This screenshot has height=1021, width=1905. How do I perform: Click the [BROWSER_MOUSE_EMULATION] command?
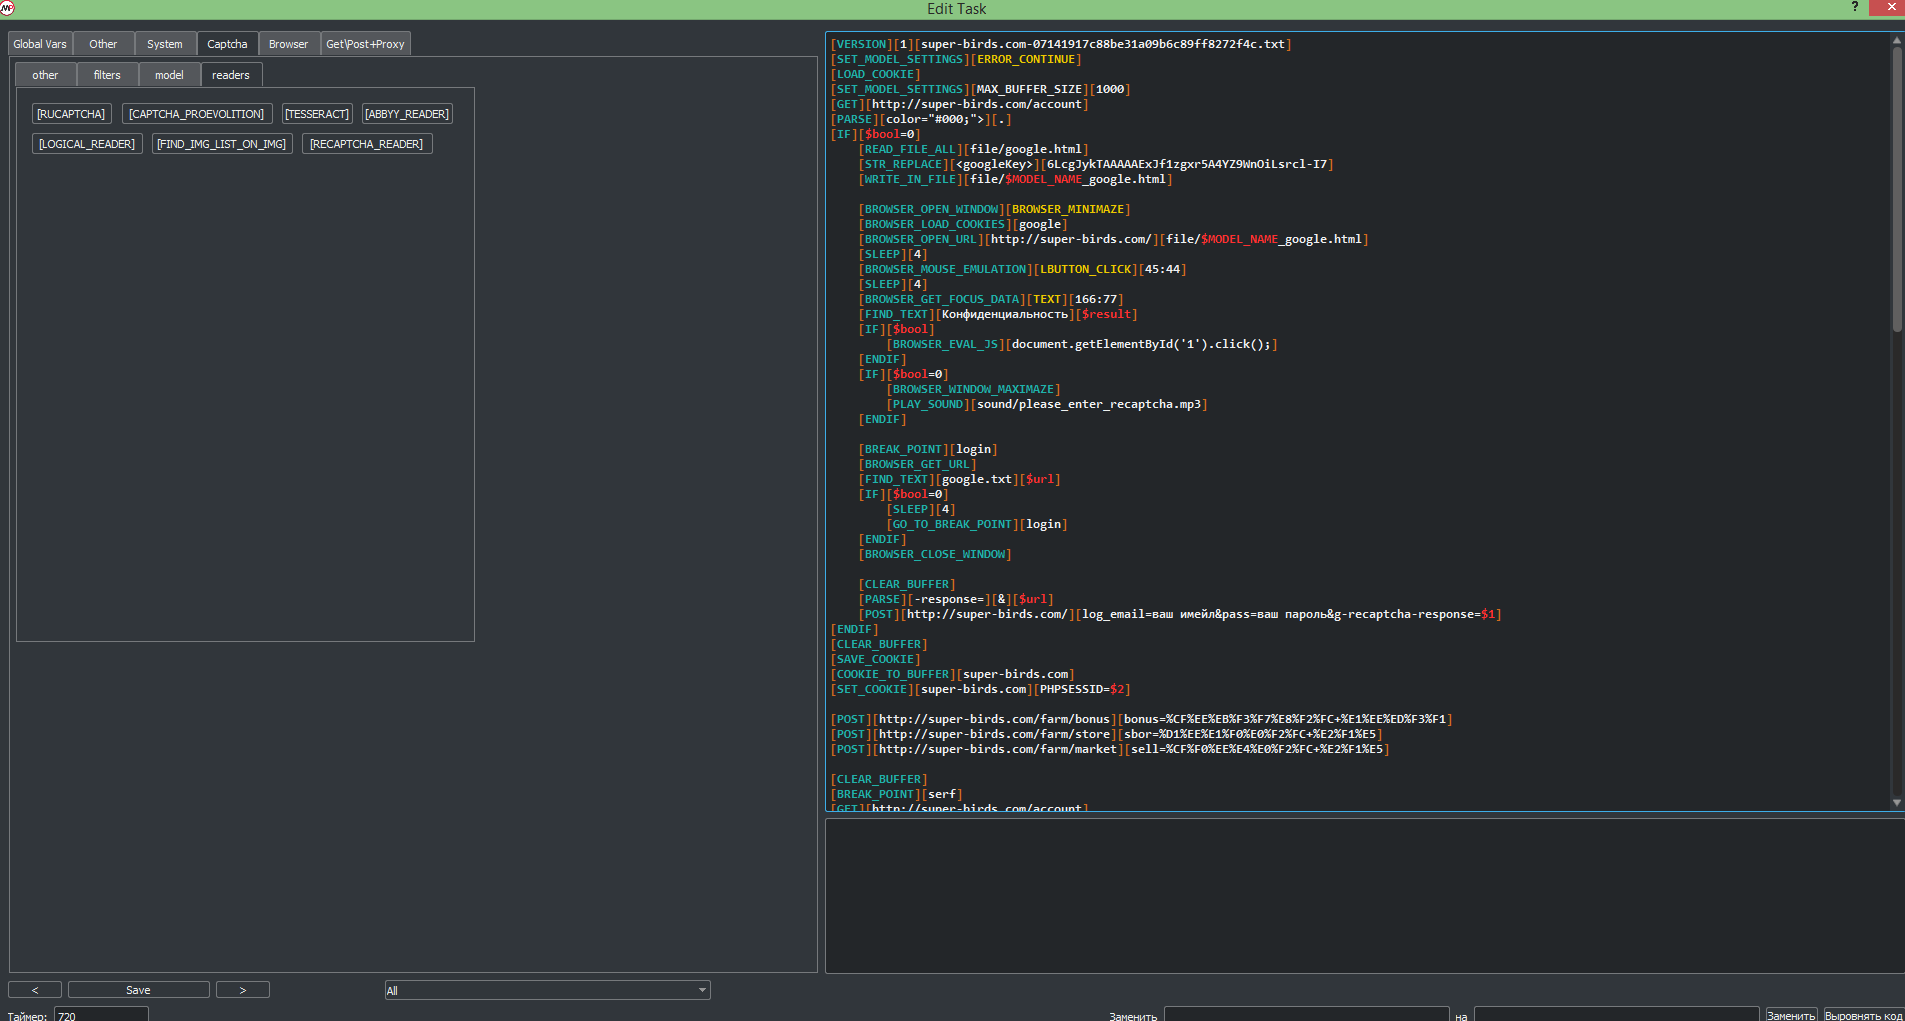(x=945, y=269)
